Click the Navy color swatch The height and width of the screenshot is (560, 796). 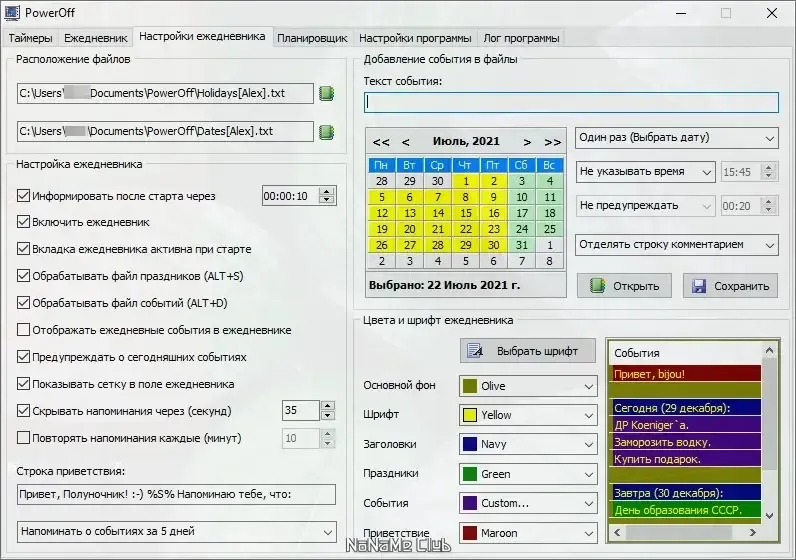click(470, 444)
